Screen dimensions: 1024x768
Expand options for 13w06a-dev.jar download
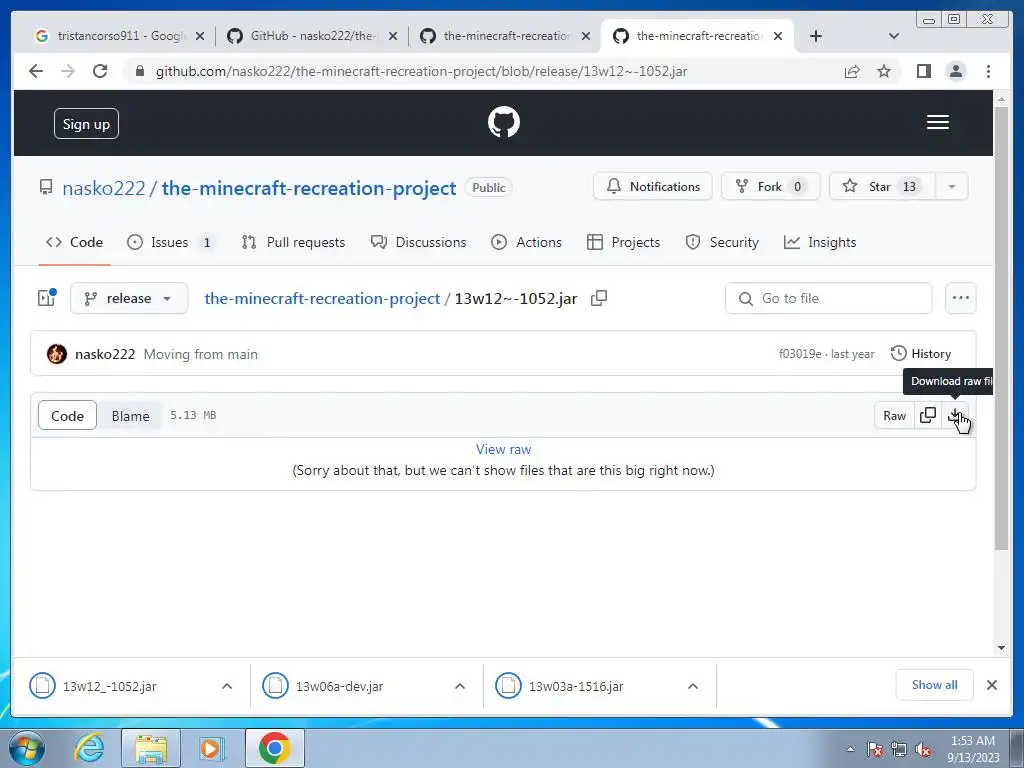tap(460, 686)
